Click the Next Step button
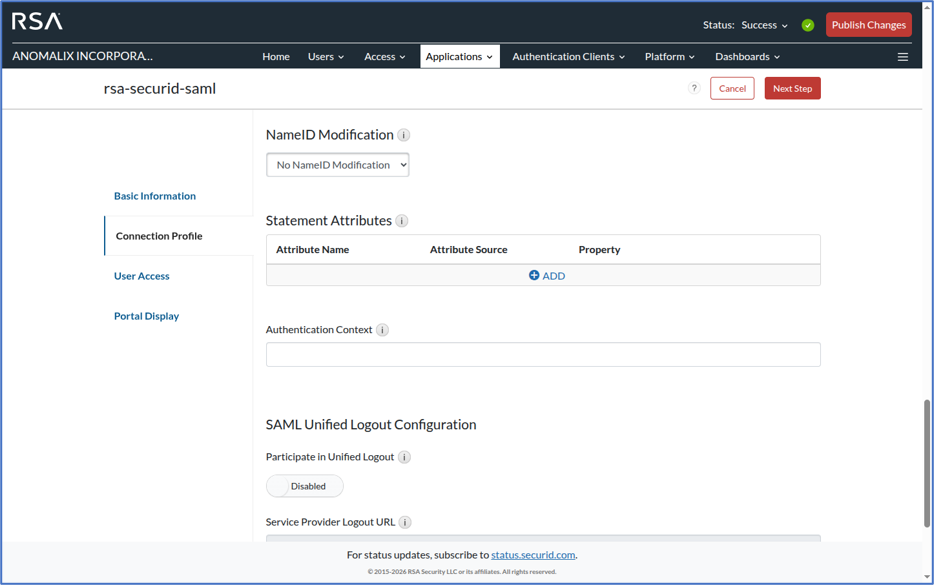 click(x=792, y=88)
